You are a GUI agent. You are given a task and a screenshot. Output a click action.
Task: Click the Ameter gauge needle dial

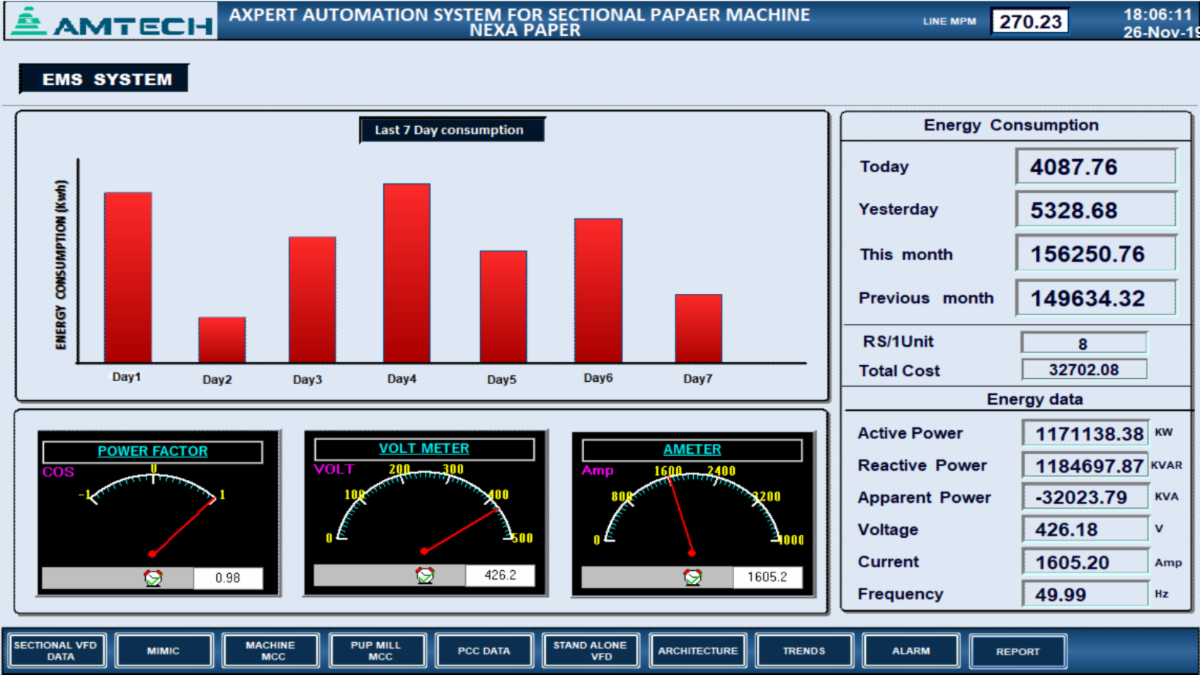pos(692,510)
